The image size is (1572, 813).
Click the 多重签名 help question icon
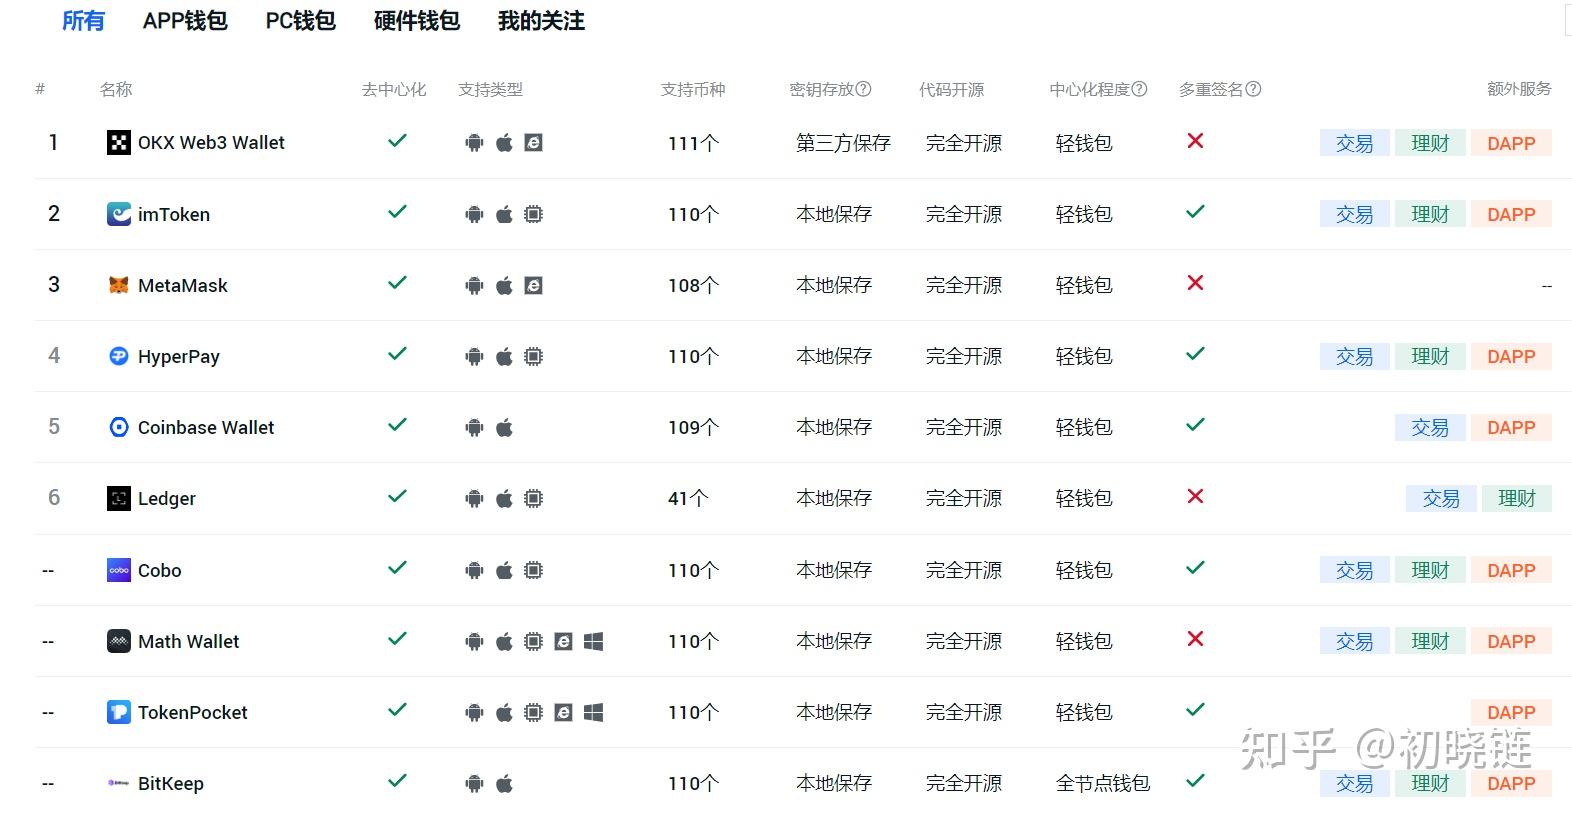click(1253, 89)
